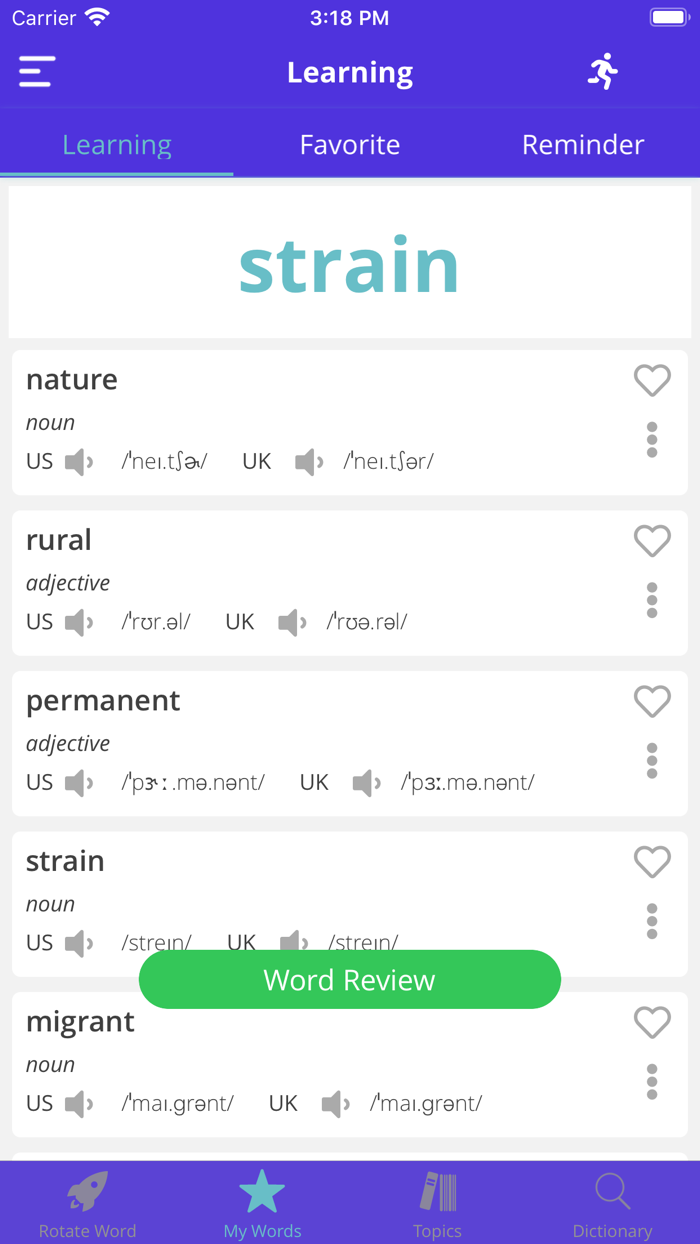Image resolution: width=700 pixels, height=1244 pixels.
Task: Play UK pronunciation of rural
Action: (290, 622)
